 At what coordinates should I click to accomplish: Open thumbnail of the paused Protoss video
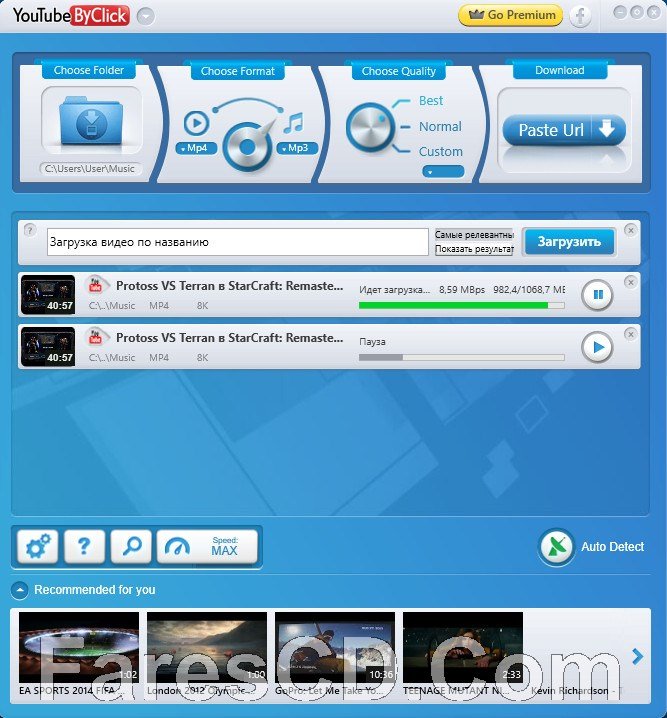(48, 347)
